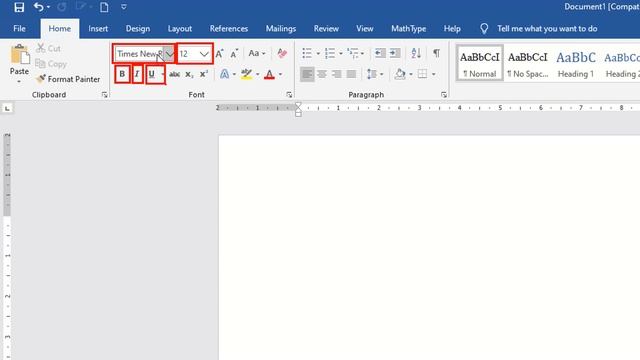The width and height of the screenshot is (640, 360).
Task: Toggle Subscript formatting
Action: pyautogui.click(x=189, y=74)
